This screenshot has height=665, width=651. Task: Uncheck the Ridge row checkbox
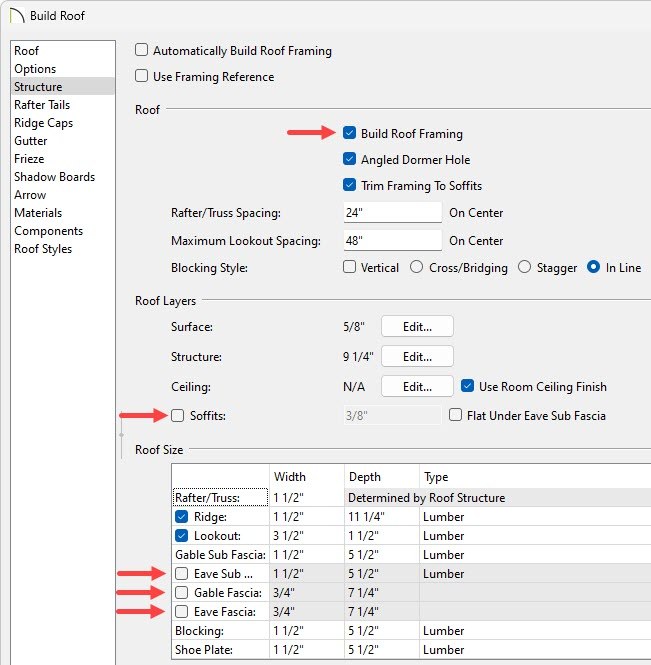point(182,517)
